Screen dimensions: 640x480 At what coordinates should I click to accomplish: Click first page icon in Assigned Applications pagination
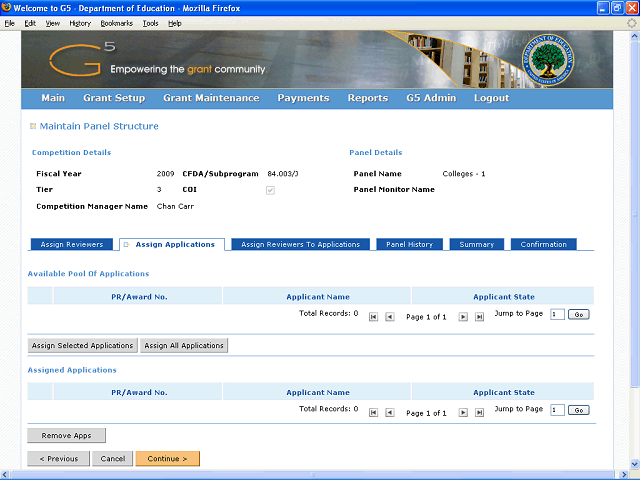(374, 412)
